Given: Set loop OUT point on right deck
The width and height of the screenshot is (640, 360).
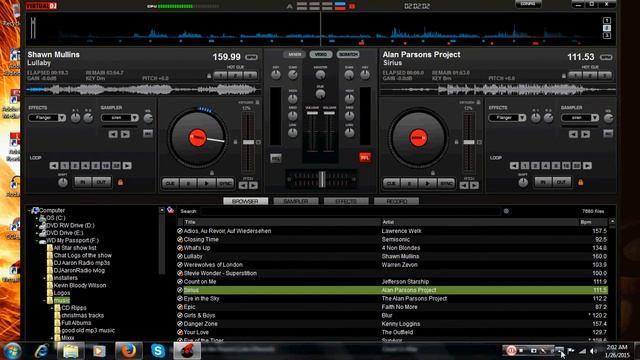Looking at the screenshot, I should click(562, 182).
